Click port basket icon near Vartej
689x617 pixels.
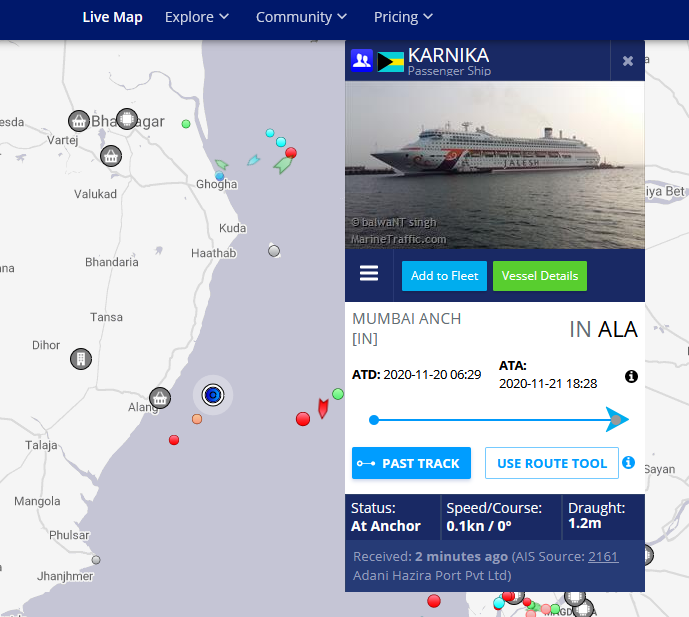[x=79, y=121]
